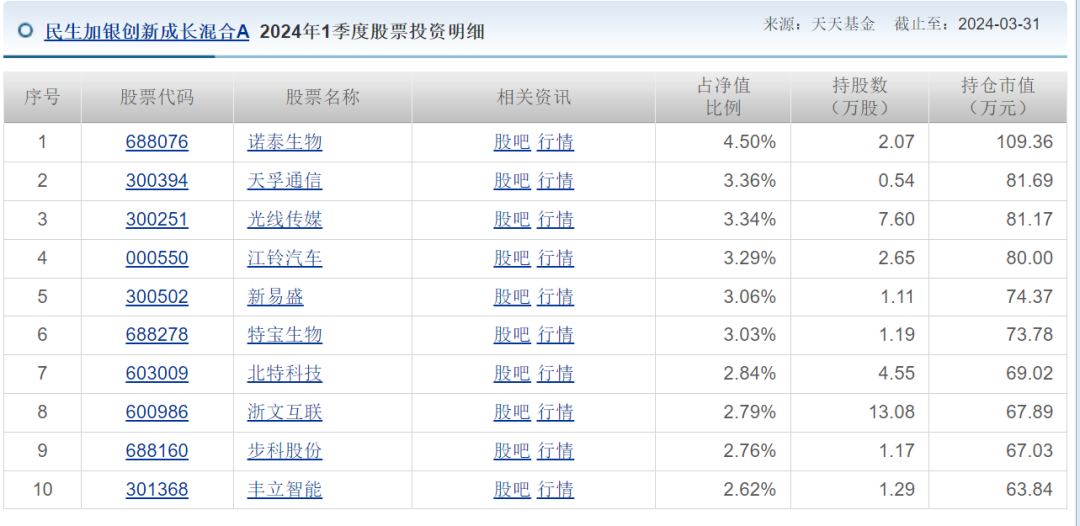Open the 新易盛 stock name link

coord(276,297)
